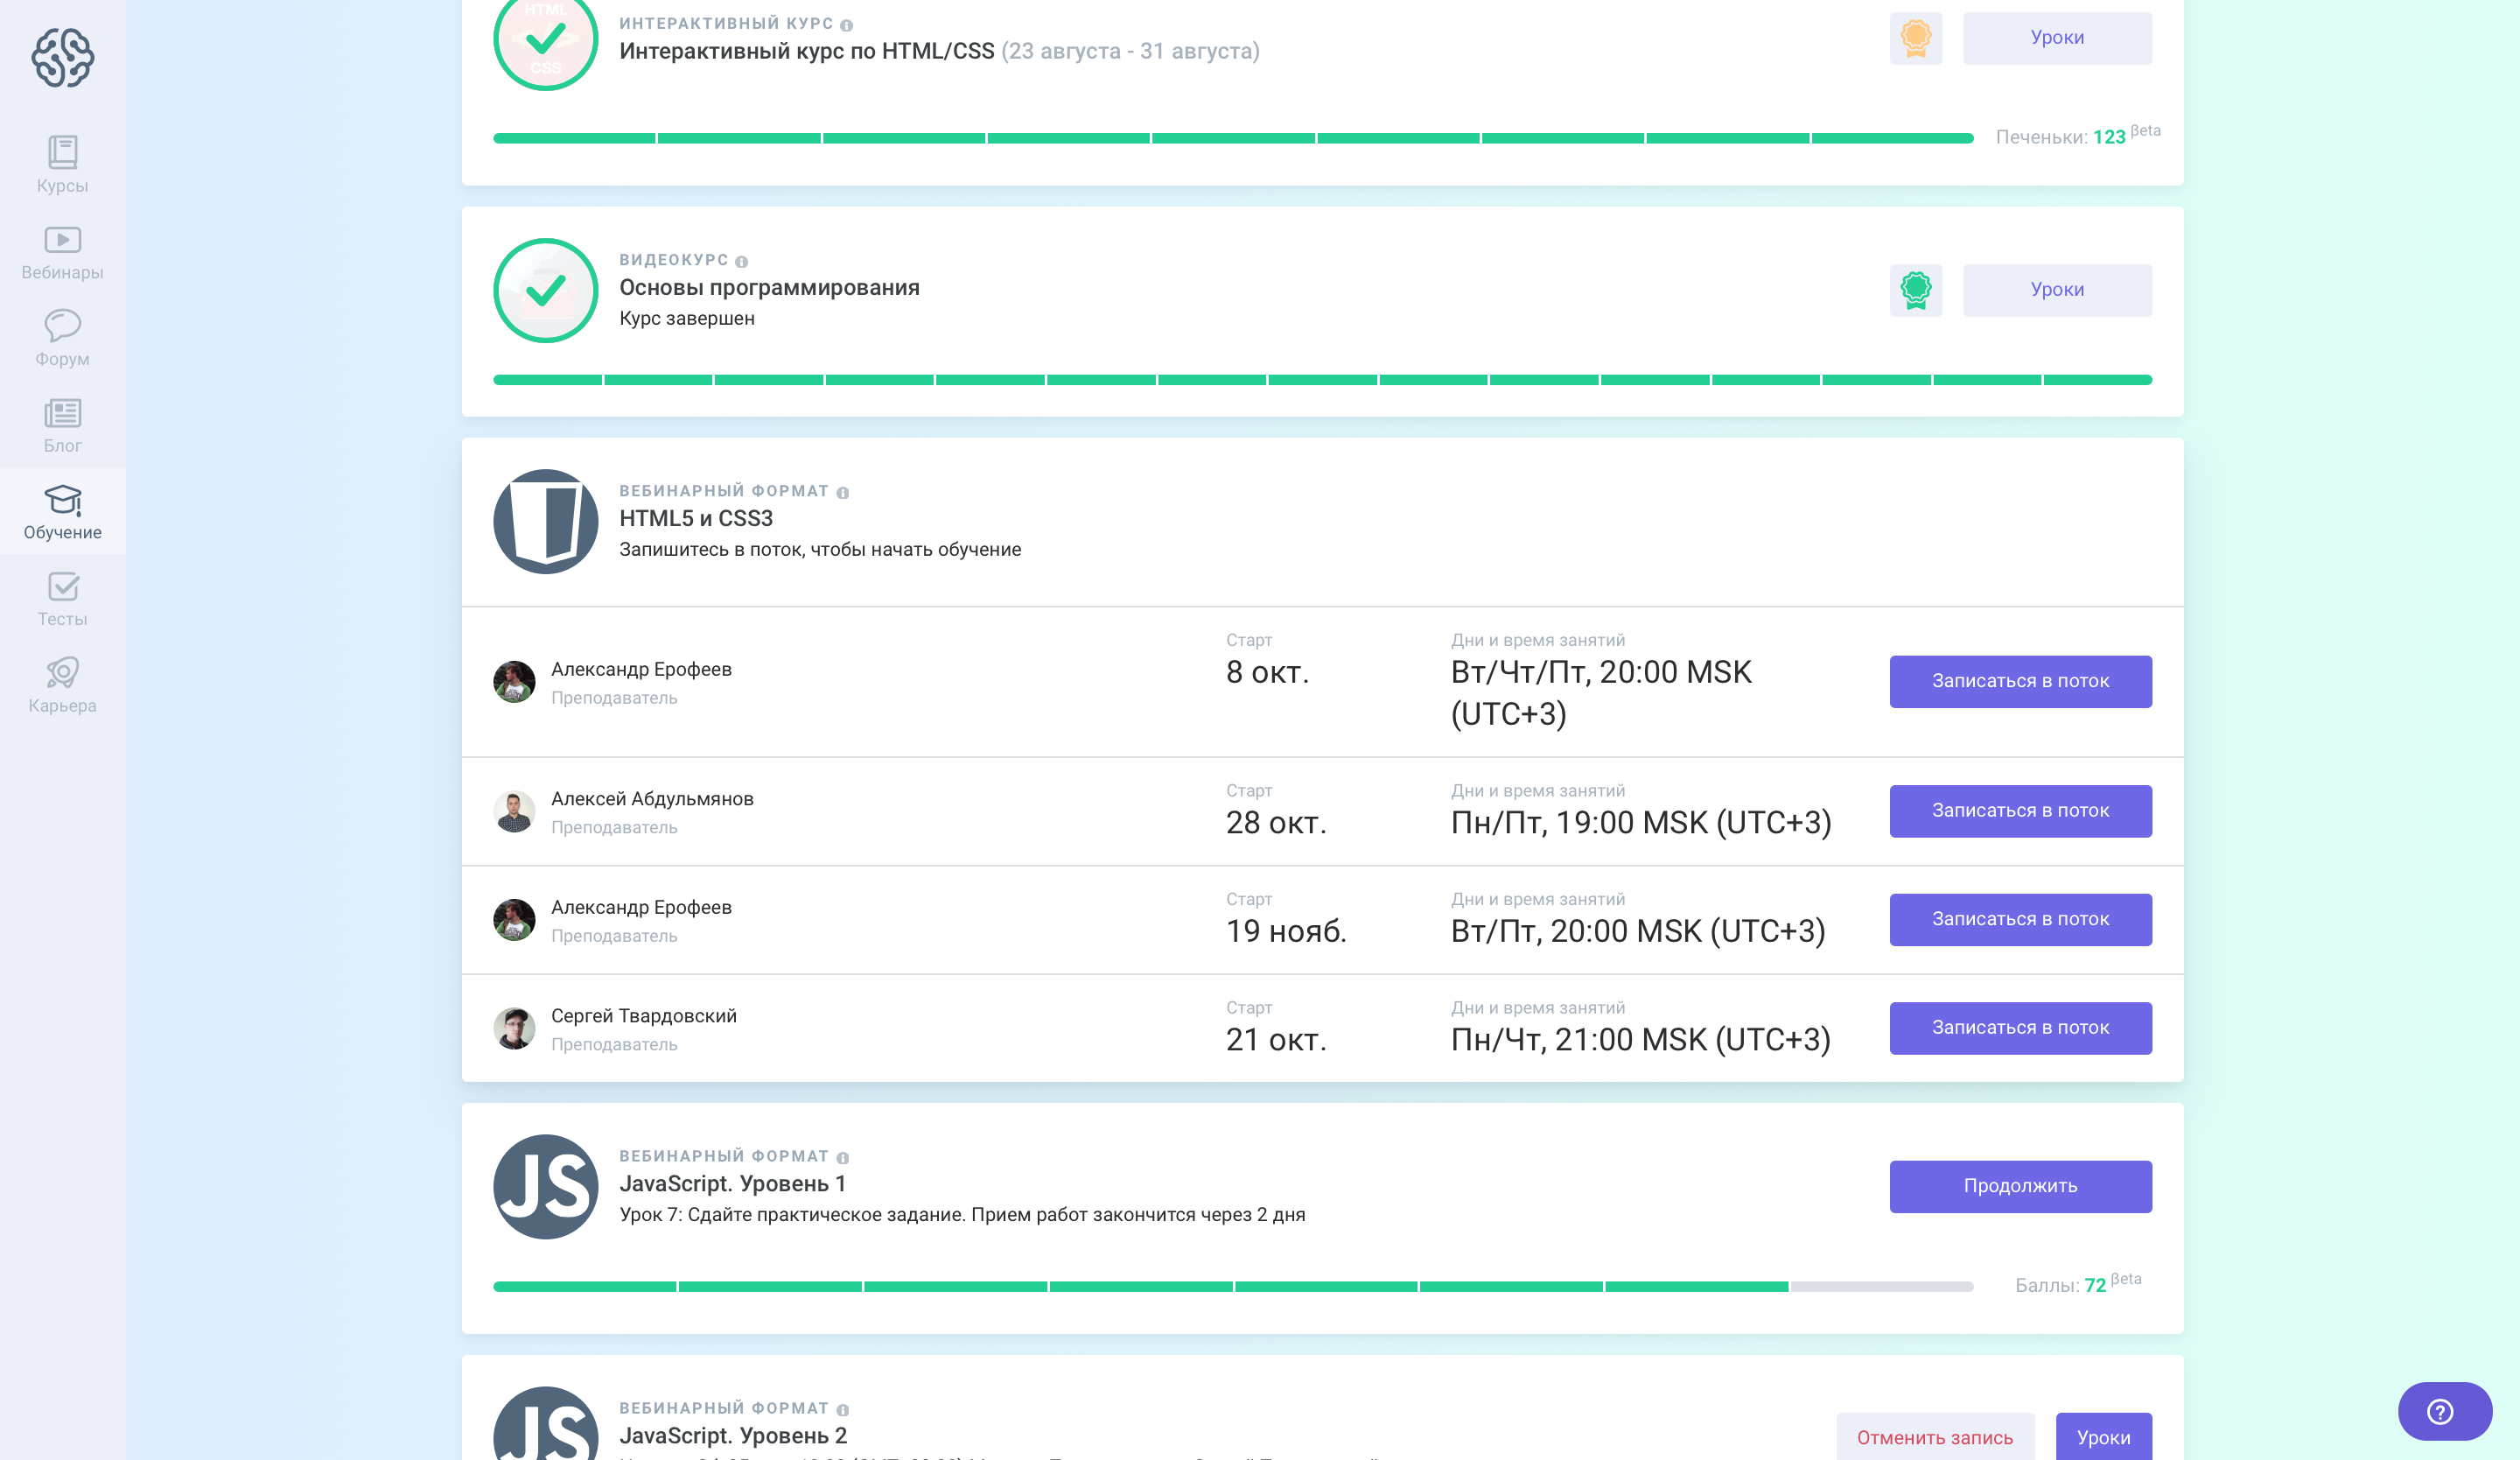Click the HTML5 и CSS3 course logo
Image resolution: width=2520 pixels, height=1460 pixels.
[545, 521]
